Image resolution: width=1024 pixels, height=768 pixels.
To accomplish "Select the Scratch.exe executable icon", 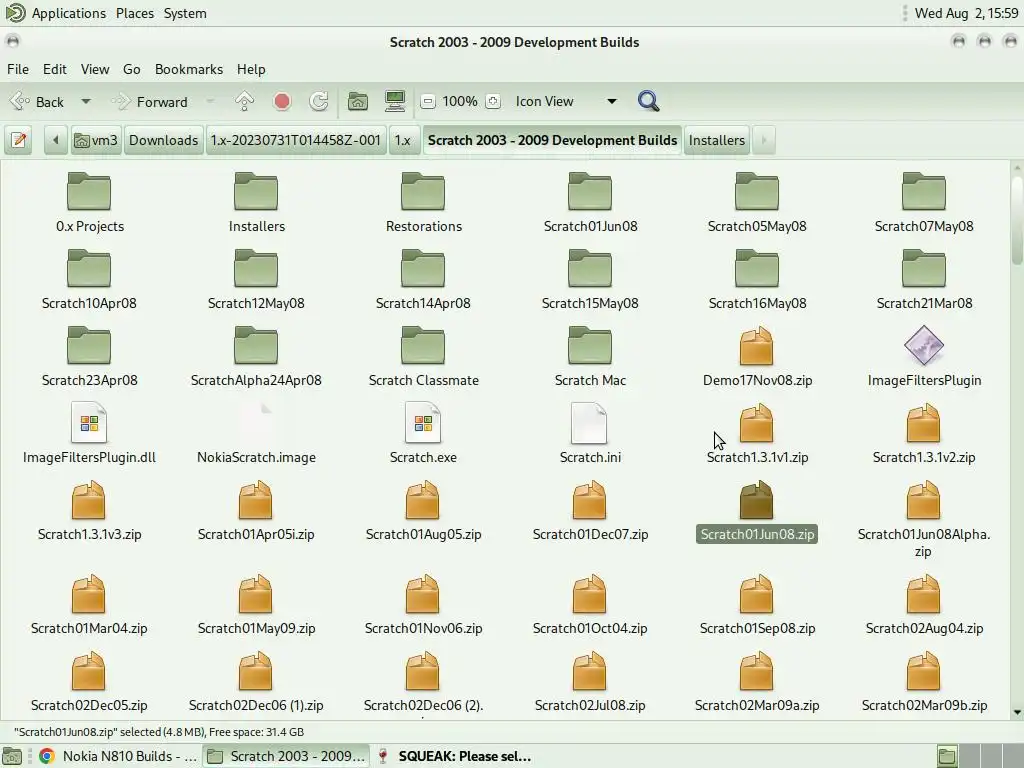I will click(423, 423).
